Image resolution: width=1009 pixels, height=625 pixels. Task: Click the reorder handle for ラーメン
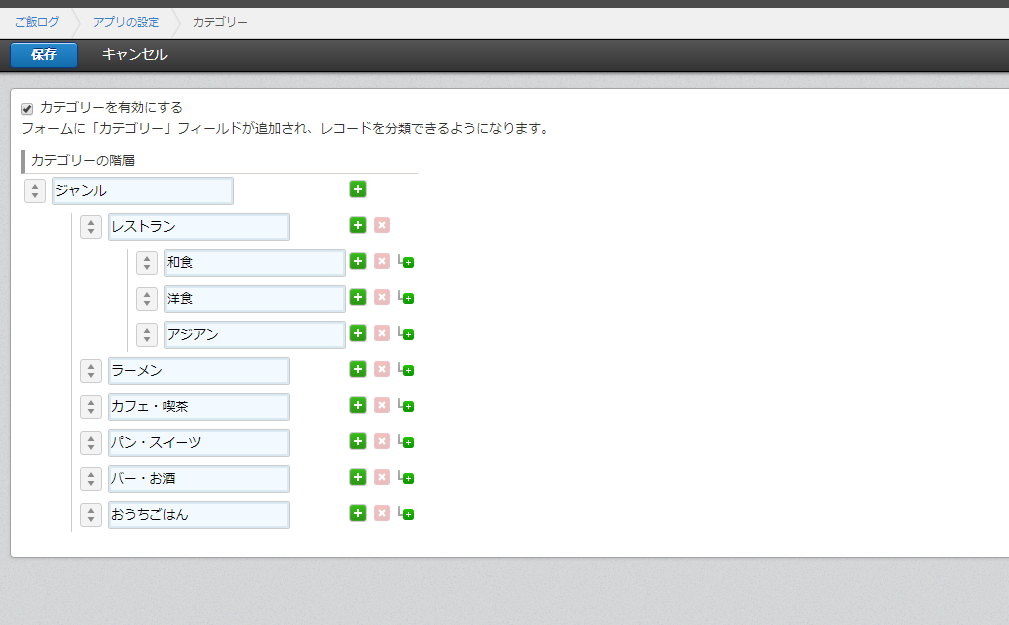tap(91, 371)
